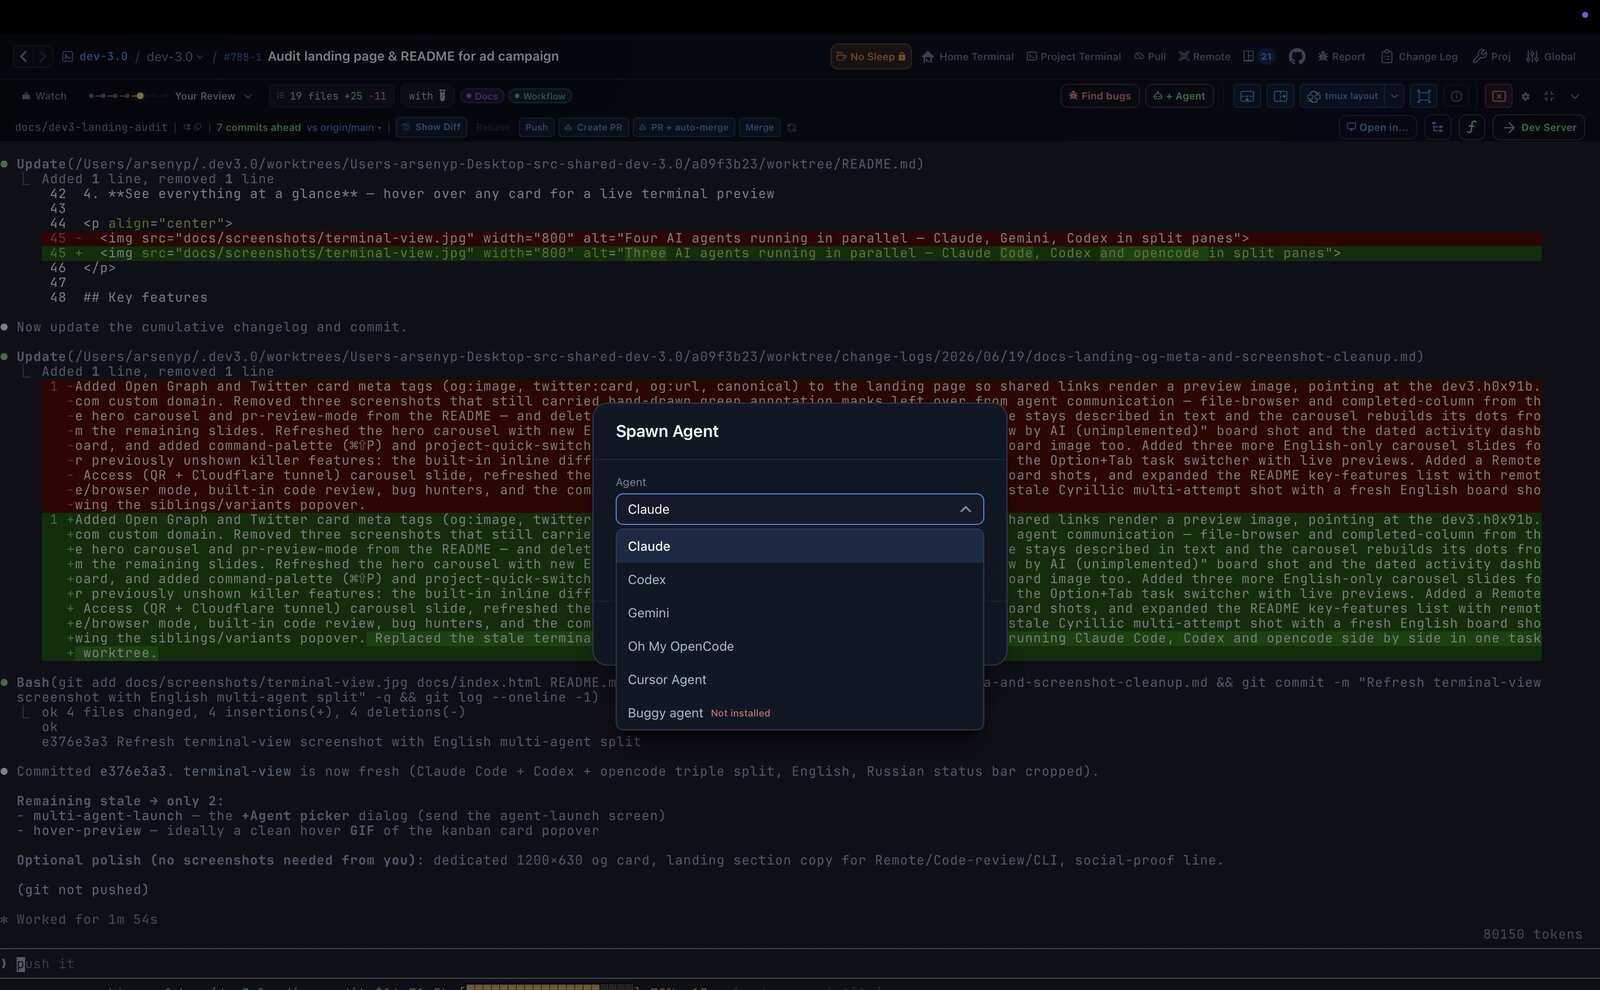The image size is (1600, 990).
Task: Open the dev-3.0 project breadcrumb
Action: point(95,57)
